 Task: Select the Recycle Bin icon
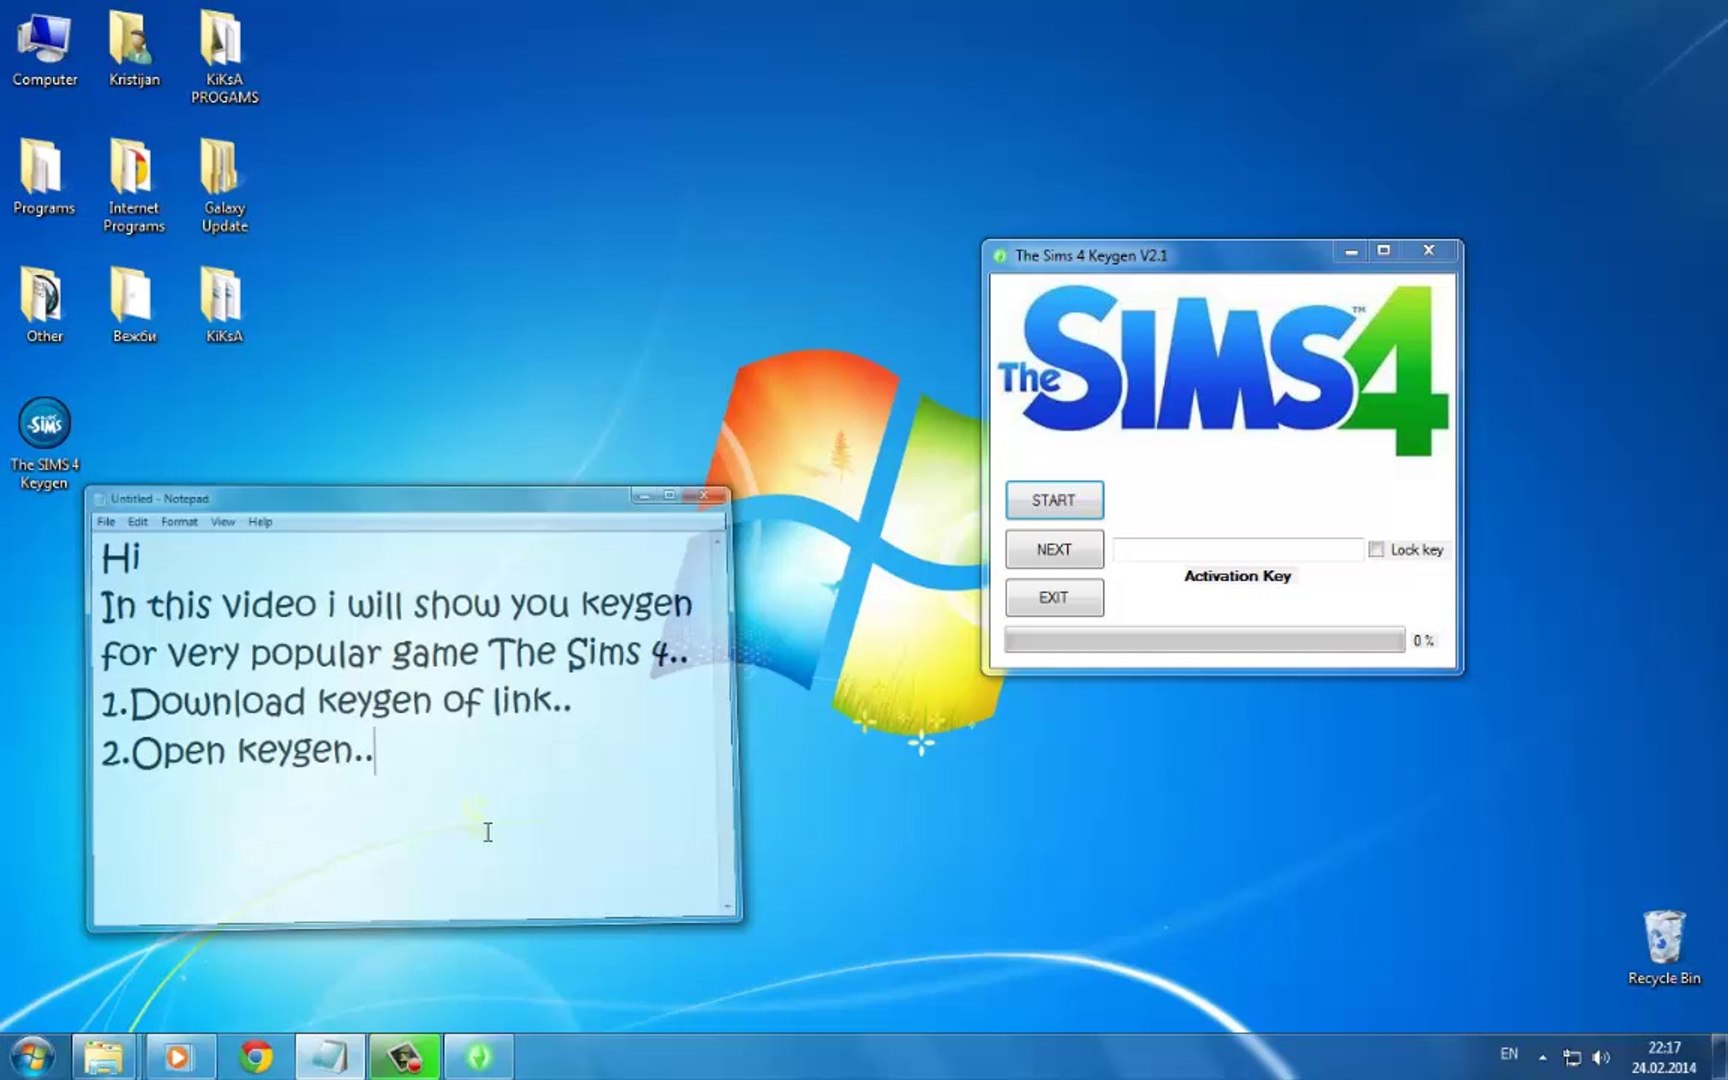tap(1664, 948)
